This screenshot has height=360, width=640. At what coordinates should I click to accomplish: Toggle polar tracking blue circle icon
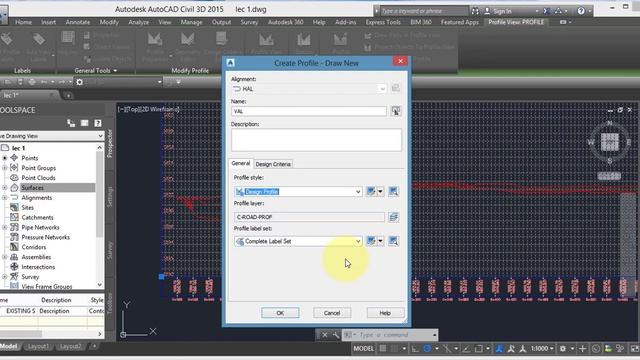(427, 349)
